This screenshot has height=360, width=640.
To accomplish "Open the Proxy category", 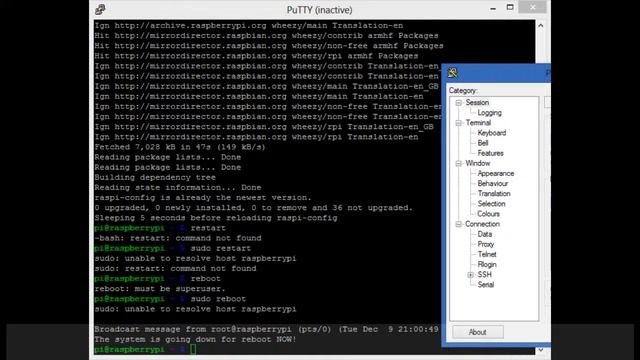I will pyautogui.click(x=486, y=244).
